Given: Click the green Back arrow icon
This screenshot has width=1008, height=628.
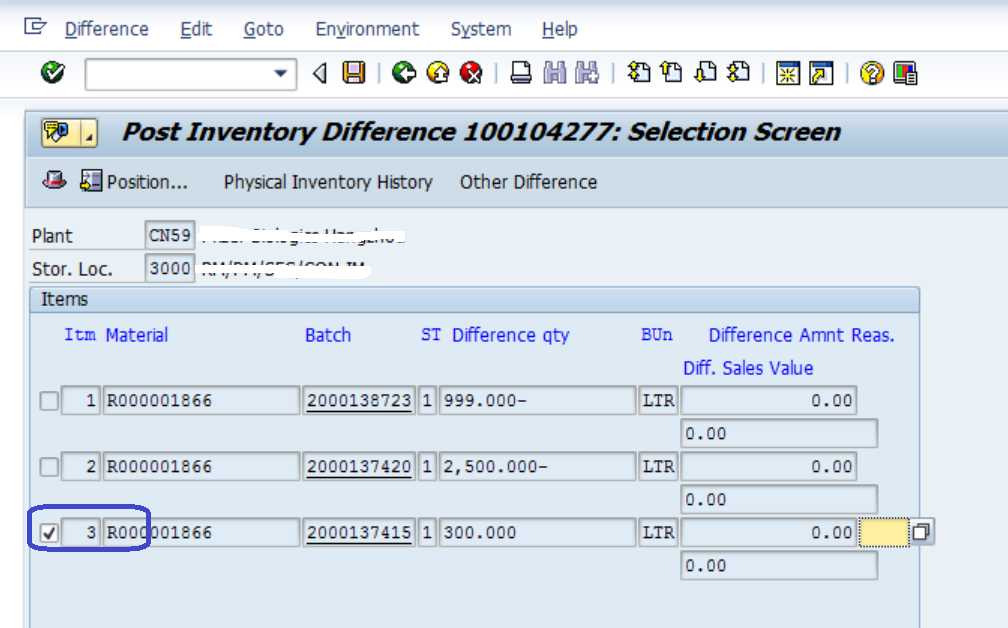Looking at the screenshot, I should [x=404, y=73].
